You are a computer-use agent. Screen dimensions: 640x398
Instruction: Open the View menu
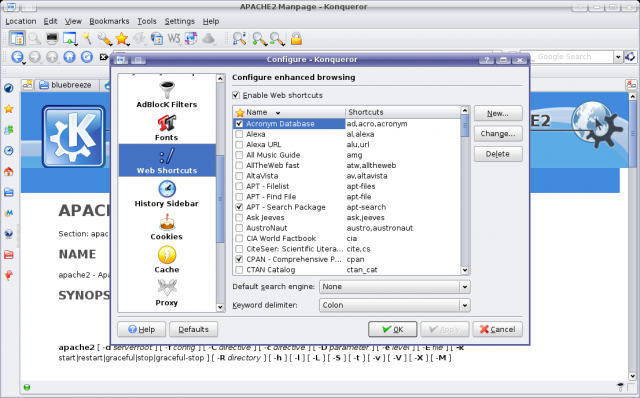(73, 21)
